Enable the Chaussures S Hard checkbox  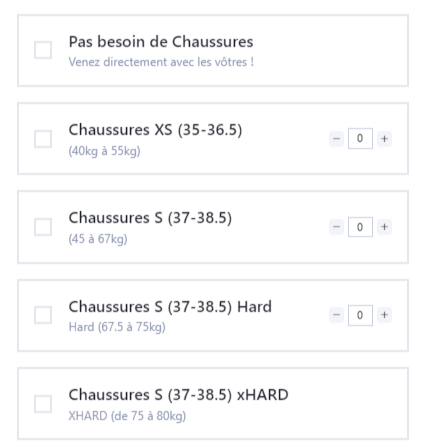(x=43, y=315)
